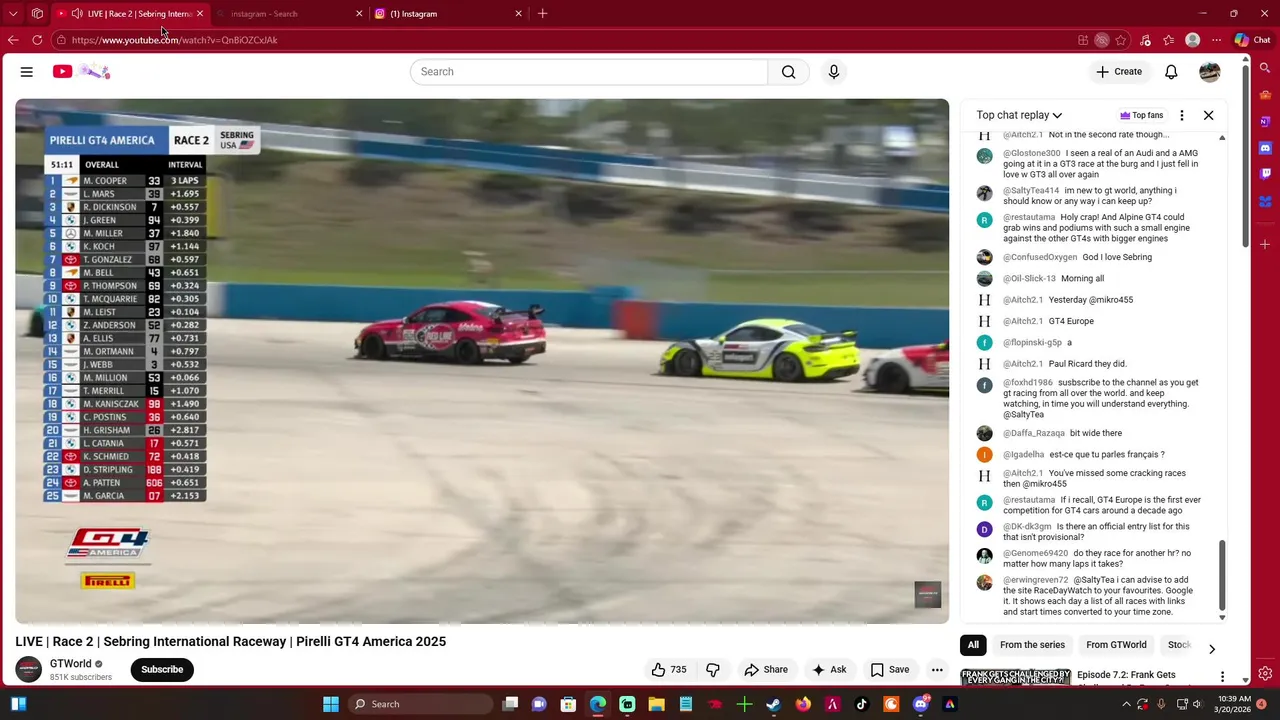Viewport: 1280px width, 720px height.
Task: Open the tab actions menu chevron
Action: coord(13,14)
